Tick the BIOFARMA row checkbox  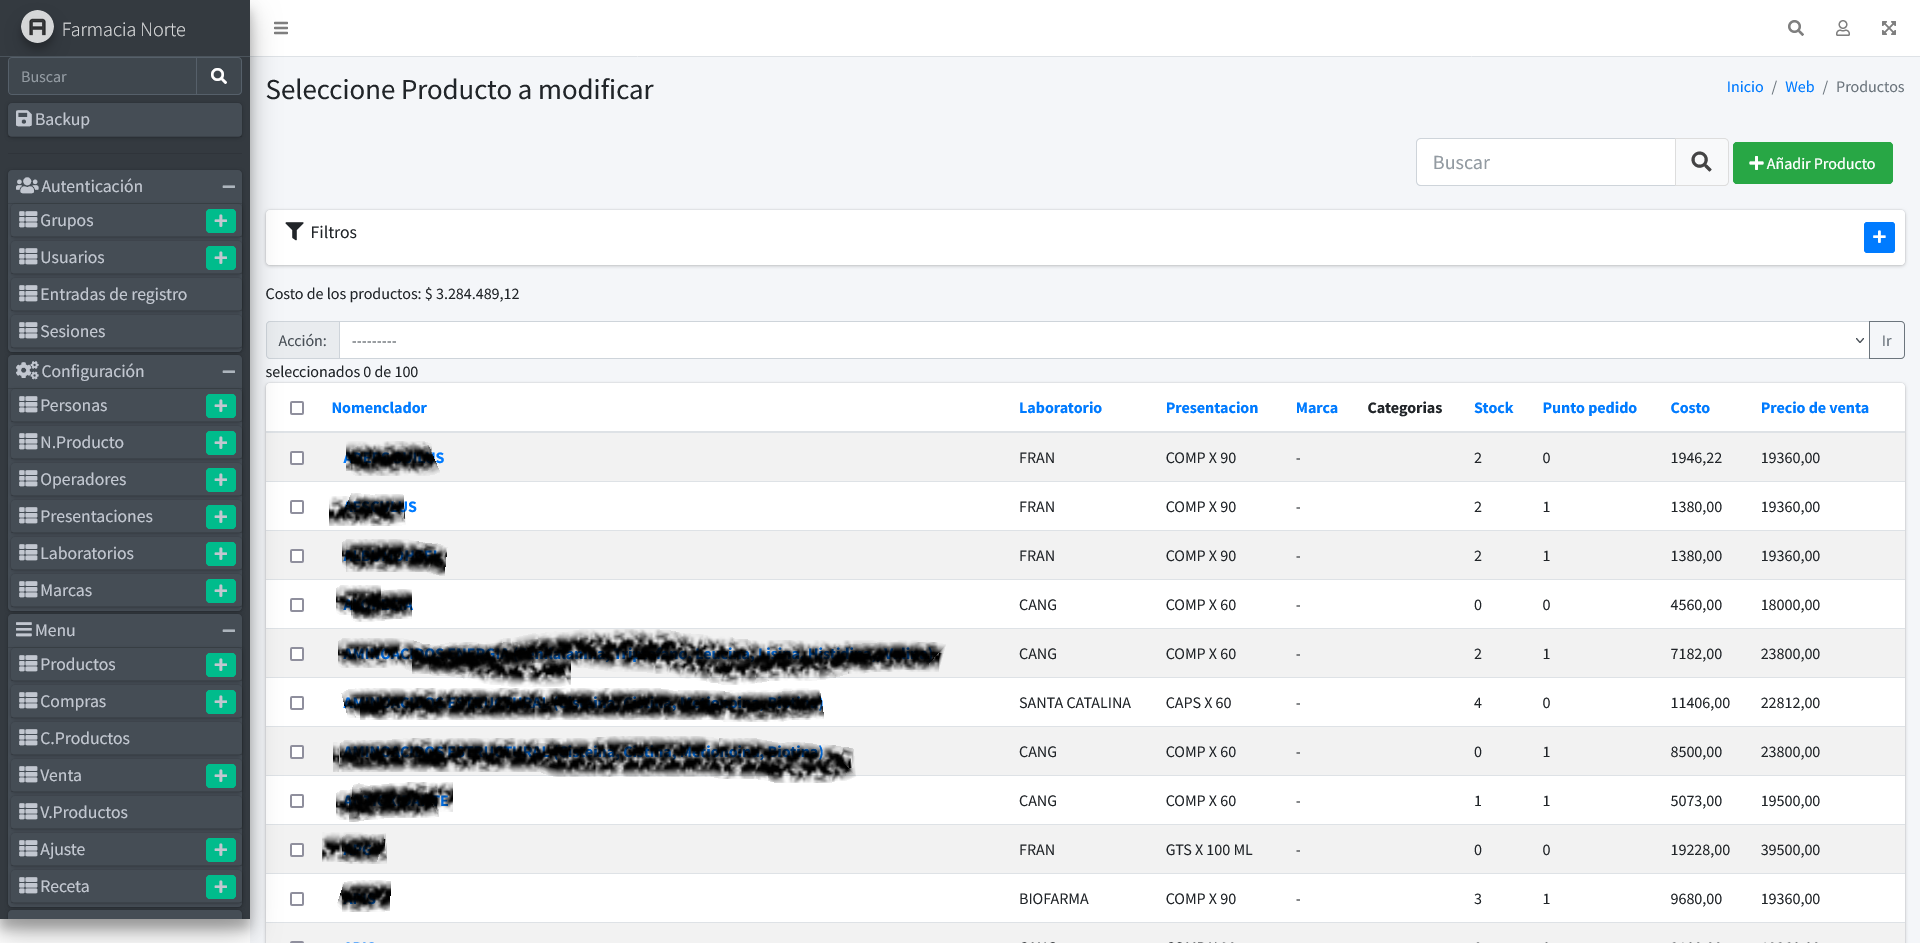pyautogui.click(x=297, y=899)
